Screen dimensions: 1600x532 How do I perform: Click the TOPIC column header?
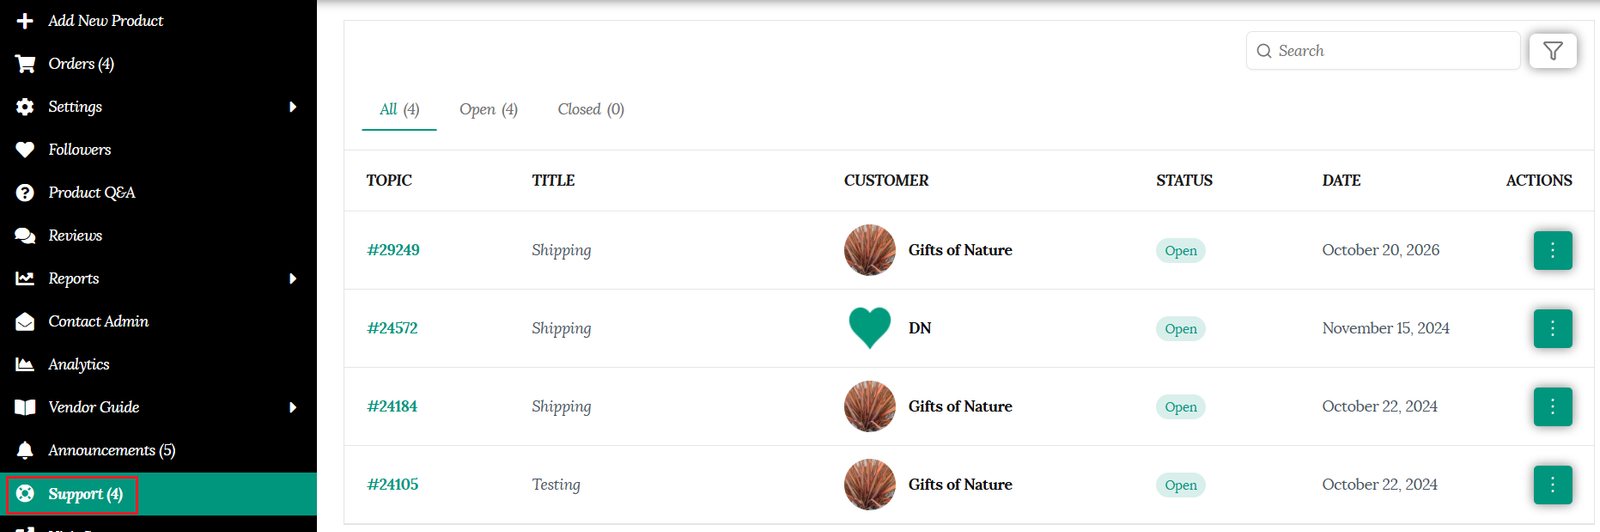pos(389,180)
